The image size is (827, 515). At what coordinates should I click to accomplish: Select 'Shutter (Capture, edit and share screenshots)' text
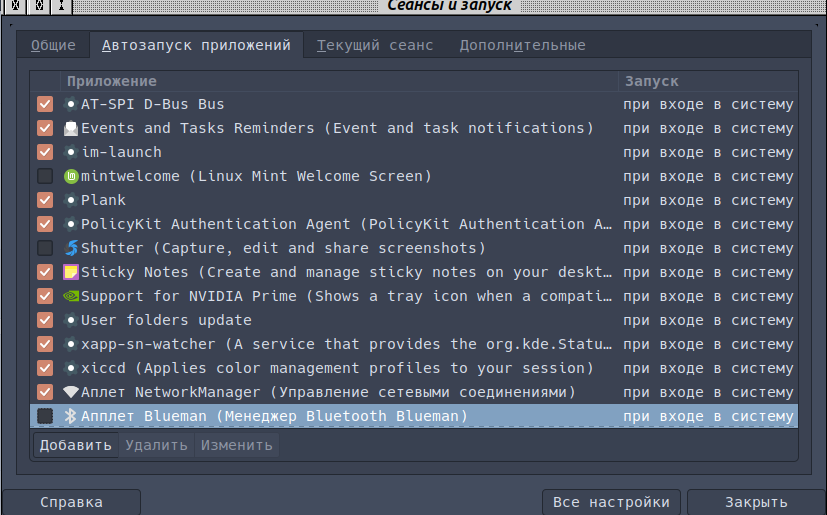pyautogui.click(x=283, y=248)
